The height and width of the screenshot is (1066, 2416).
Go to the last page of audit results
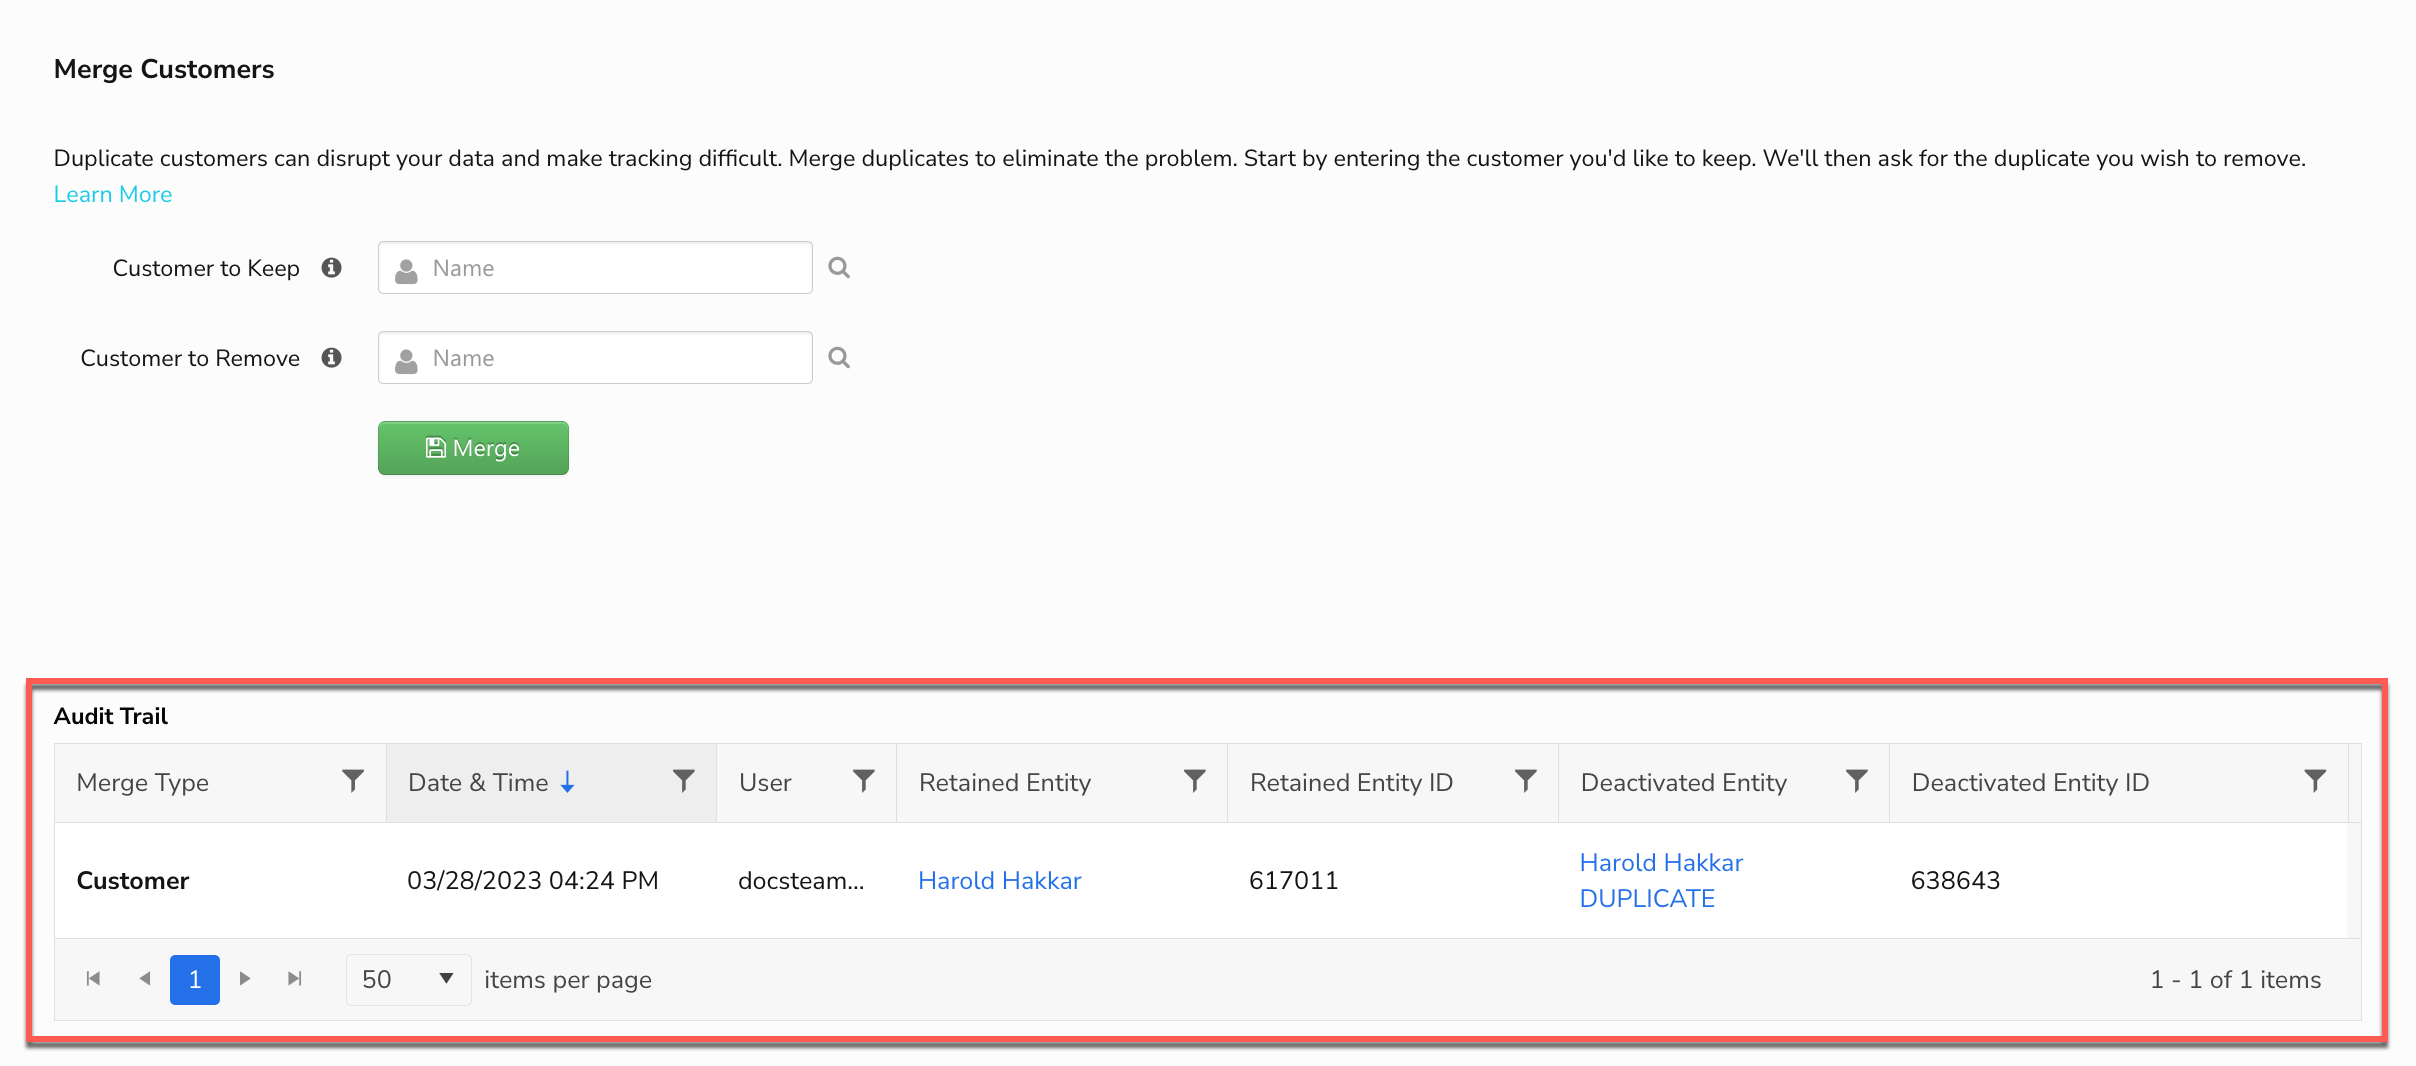click(x=295, y=979)
